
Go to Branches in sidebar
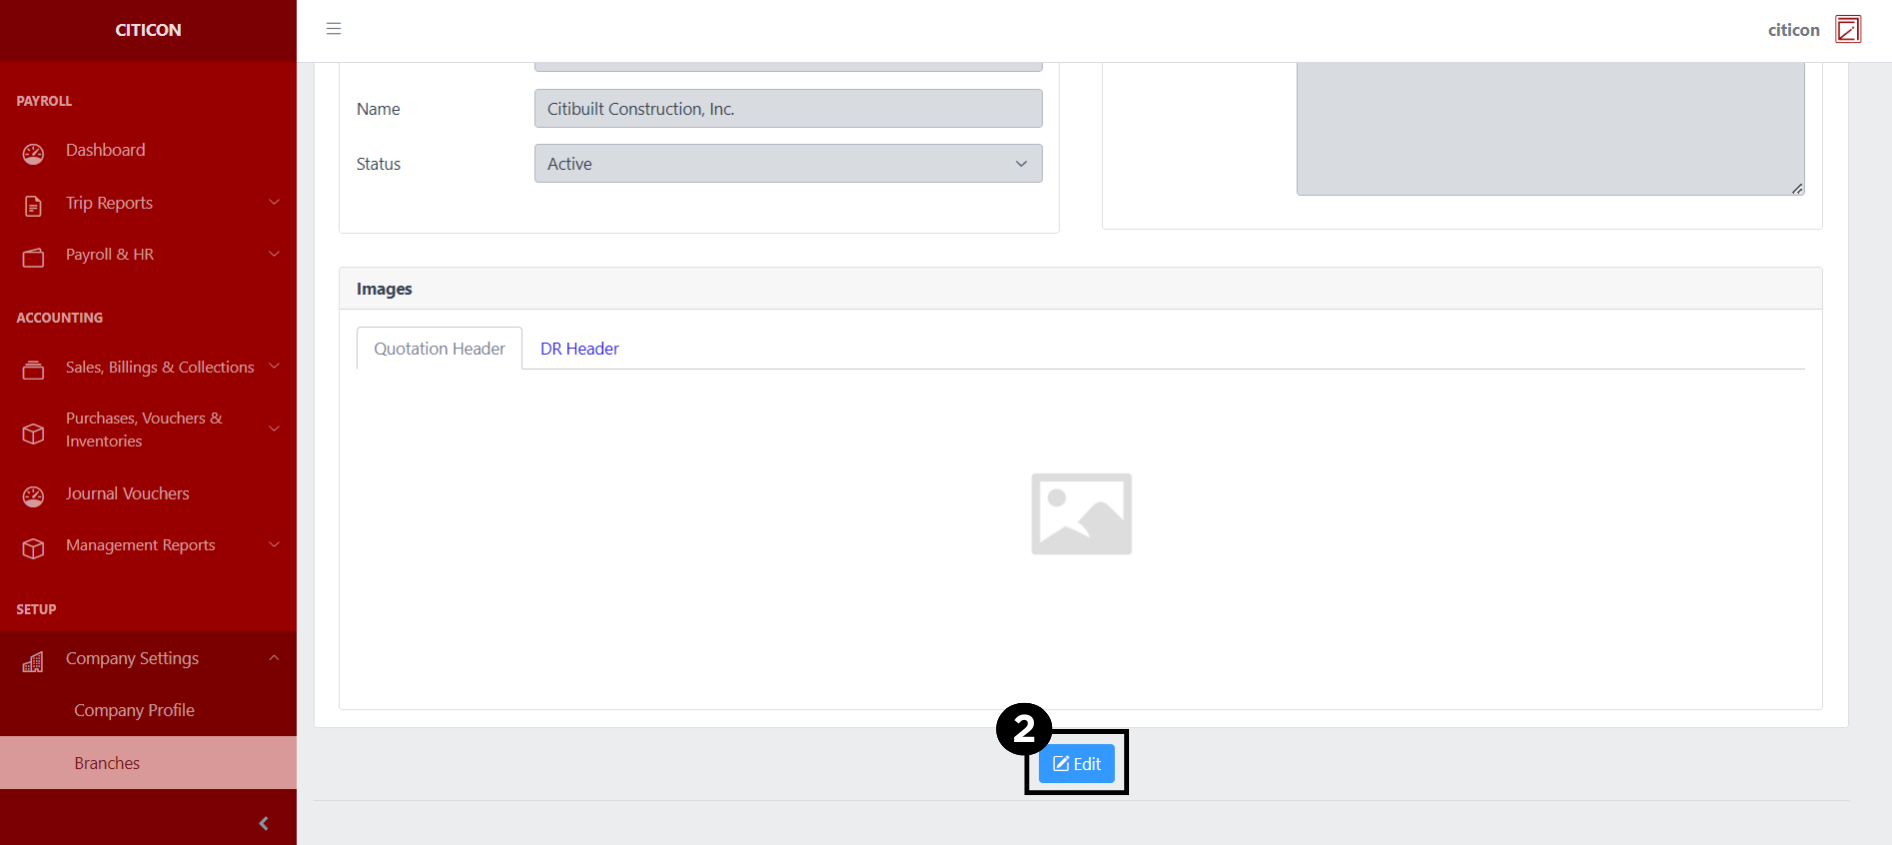[x=107, y=763]
